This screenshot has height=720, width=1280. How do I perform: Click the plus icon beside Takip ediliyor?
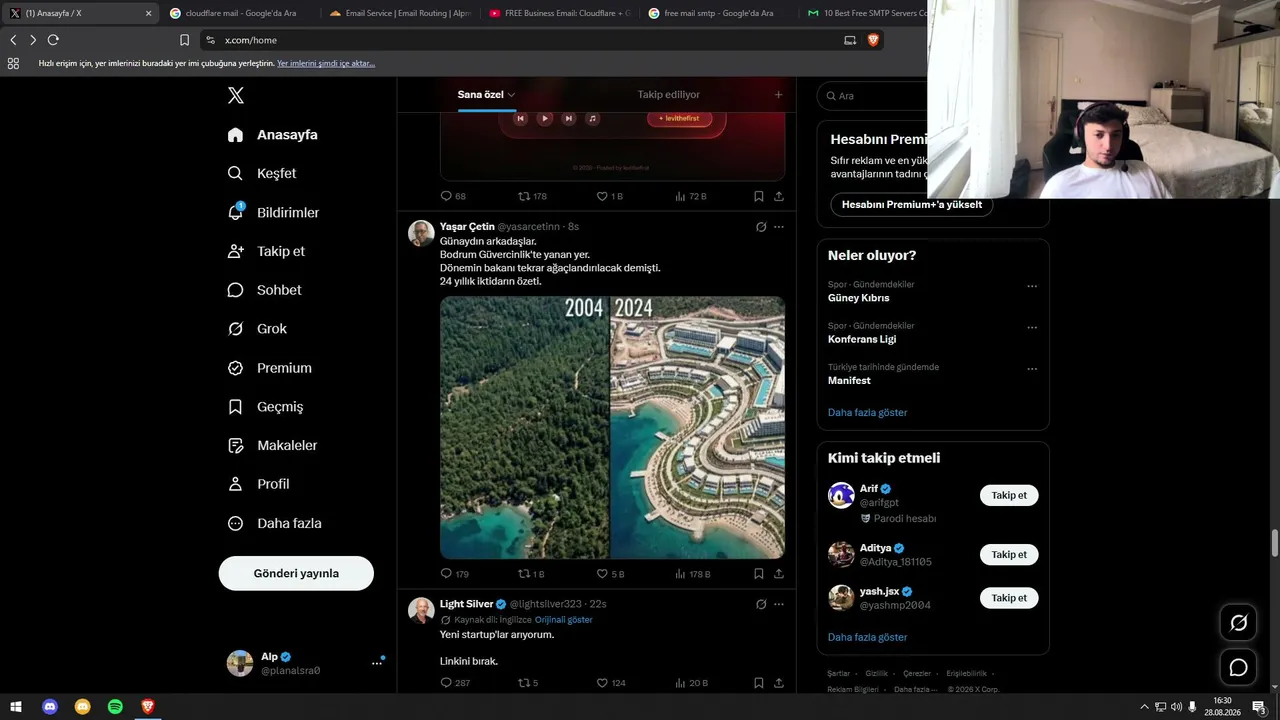pos(778,95)
